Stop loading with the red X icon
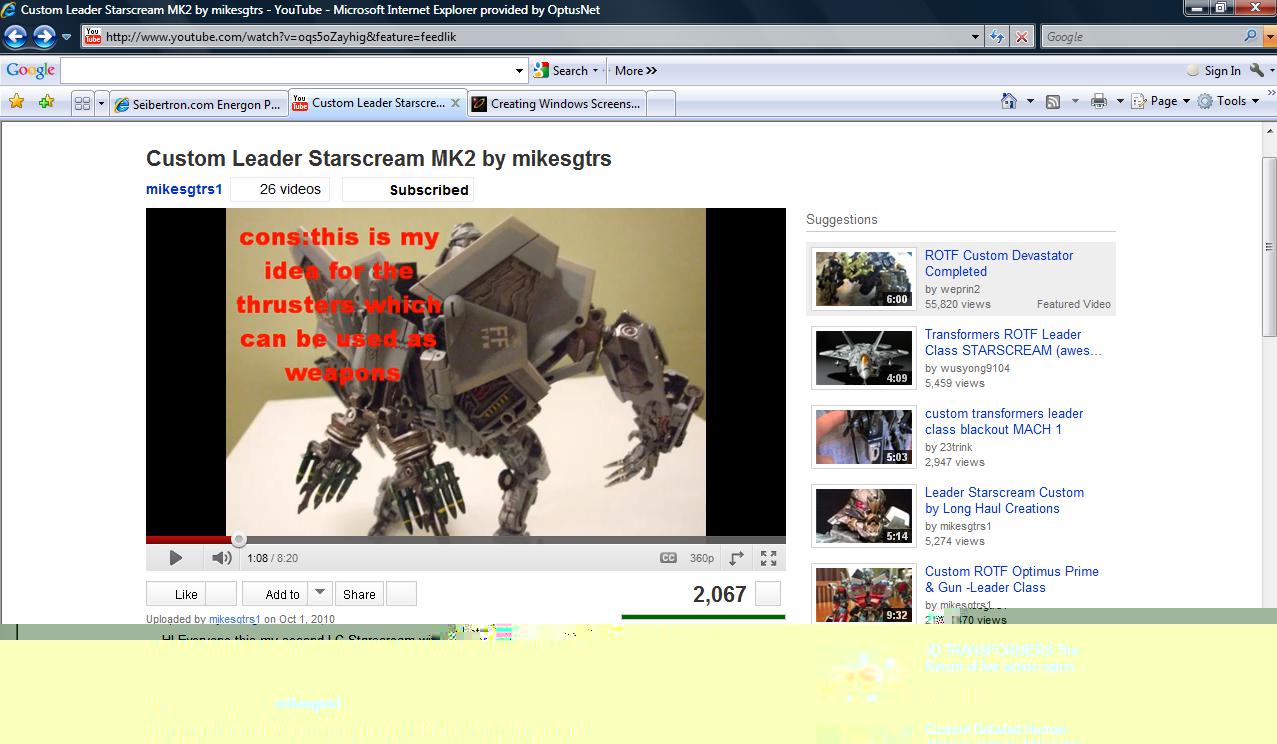 click(1021, 37)
